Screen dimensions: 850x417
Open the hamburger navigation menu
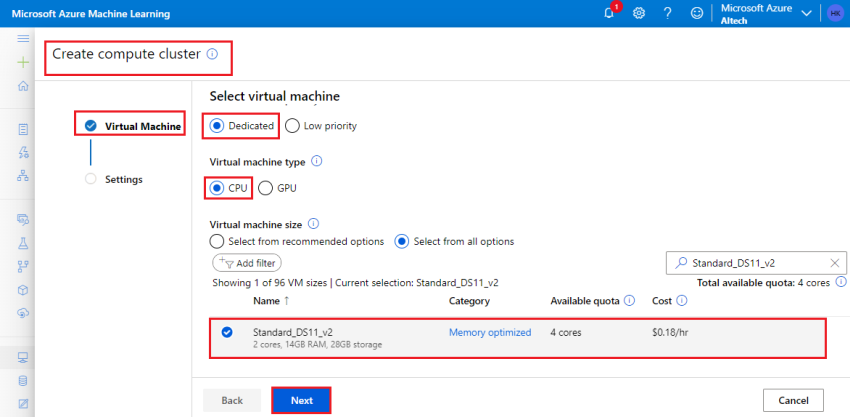23,39
